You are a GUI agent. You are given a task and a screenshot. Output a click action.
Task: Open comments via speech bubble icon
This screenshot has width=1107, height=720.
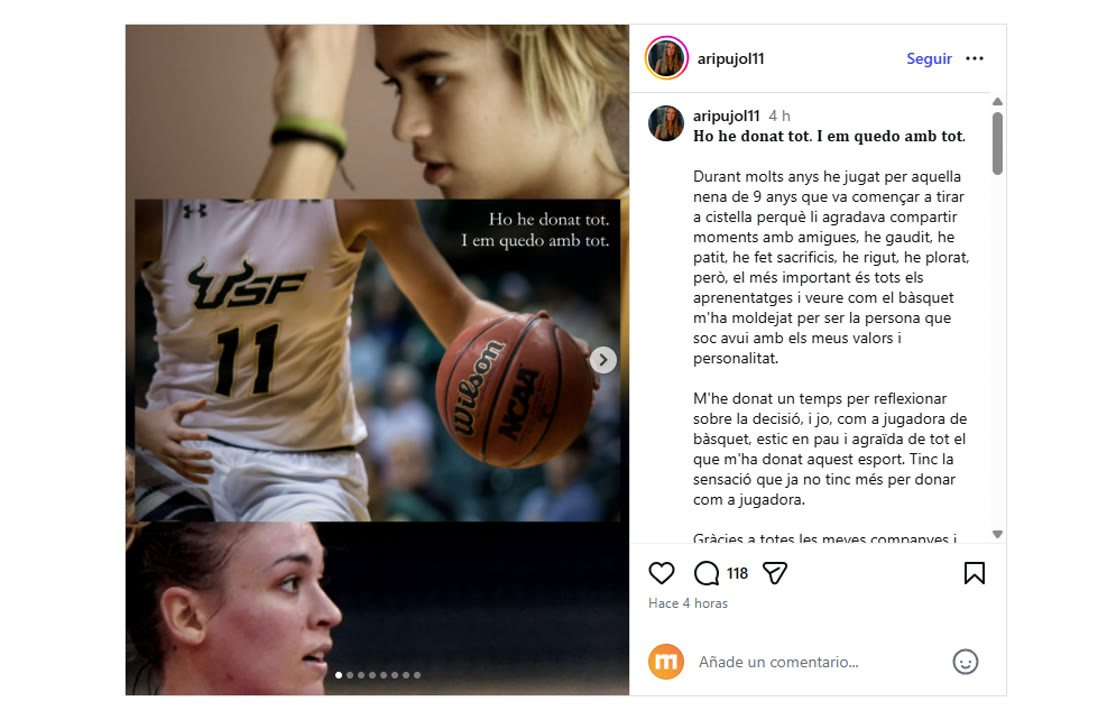click(x=706, y=573)
